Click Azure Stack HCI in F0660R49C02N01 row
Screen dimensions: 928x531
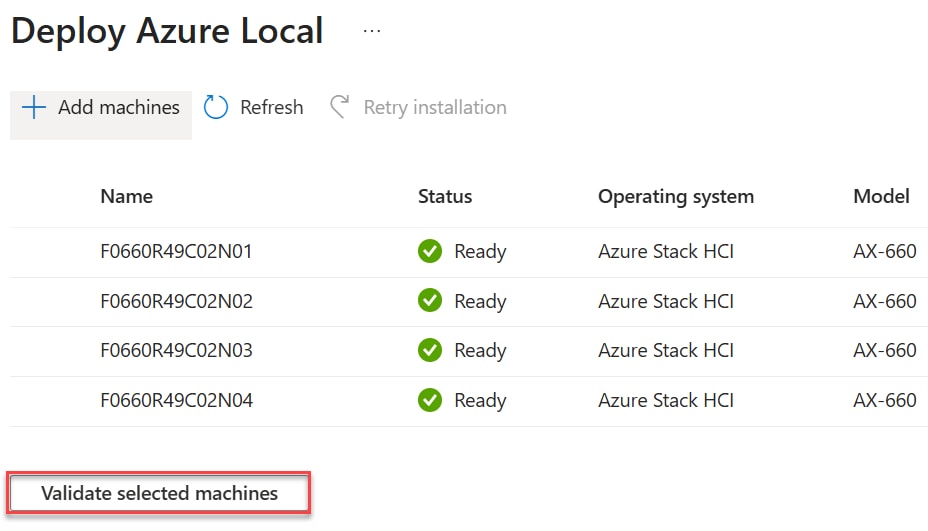(x=666, y=252)
